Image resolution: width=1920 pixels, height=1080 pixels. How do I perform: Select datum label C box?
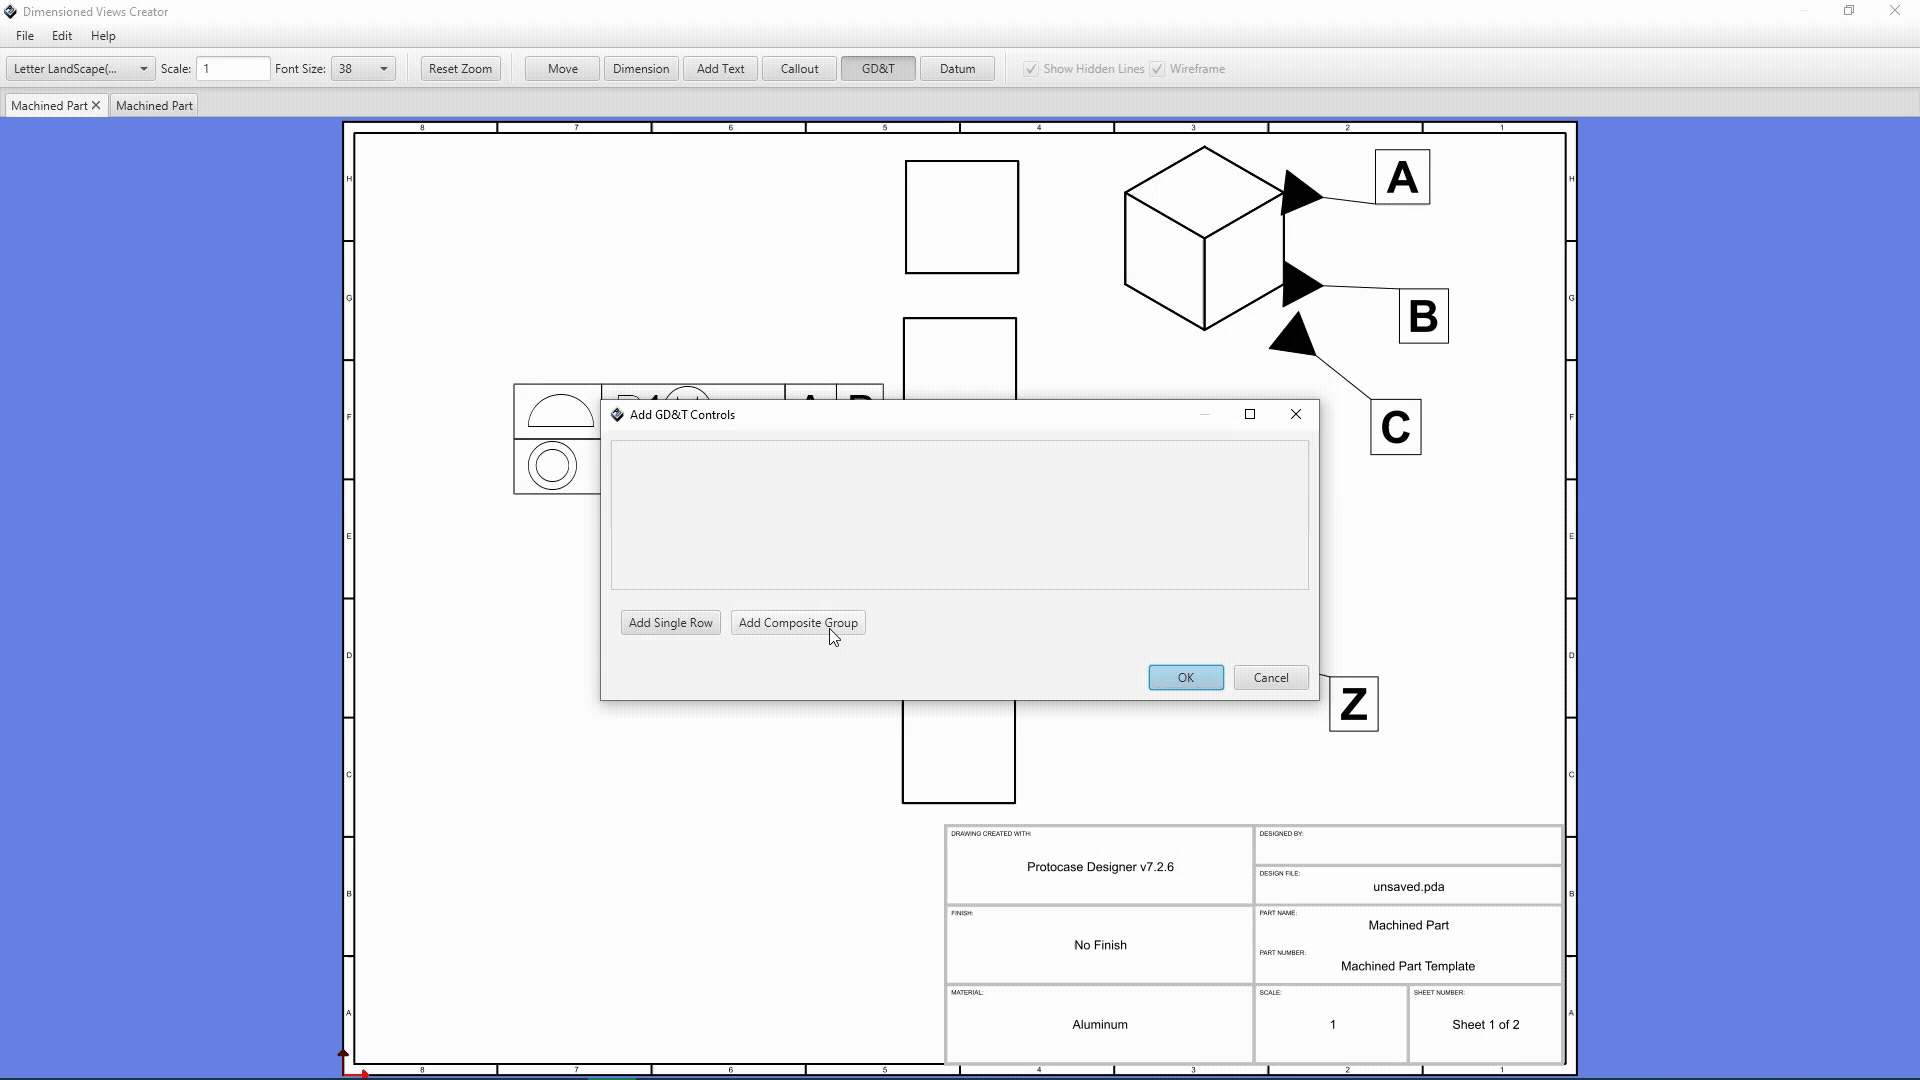point(1395,427)
